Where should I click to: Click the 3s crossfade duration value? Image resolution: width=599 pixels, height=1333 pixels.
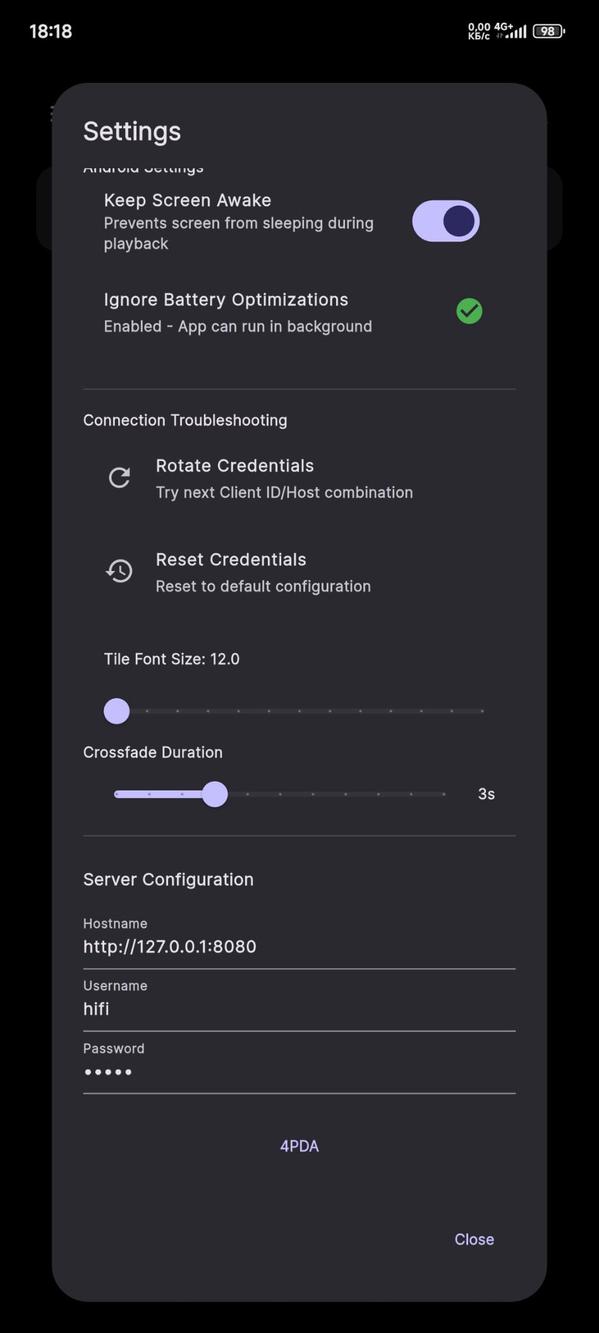[486, 793]
